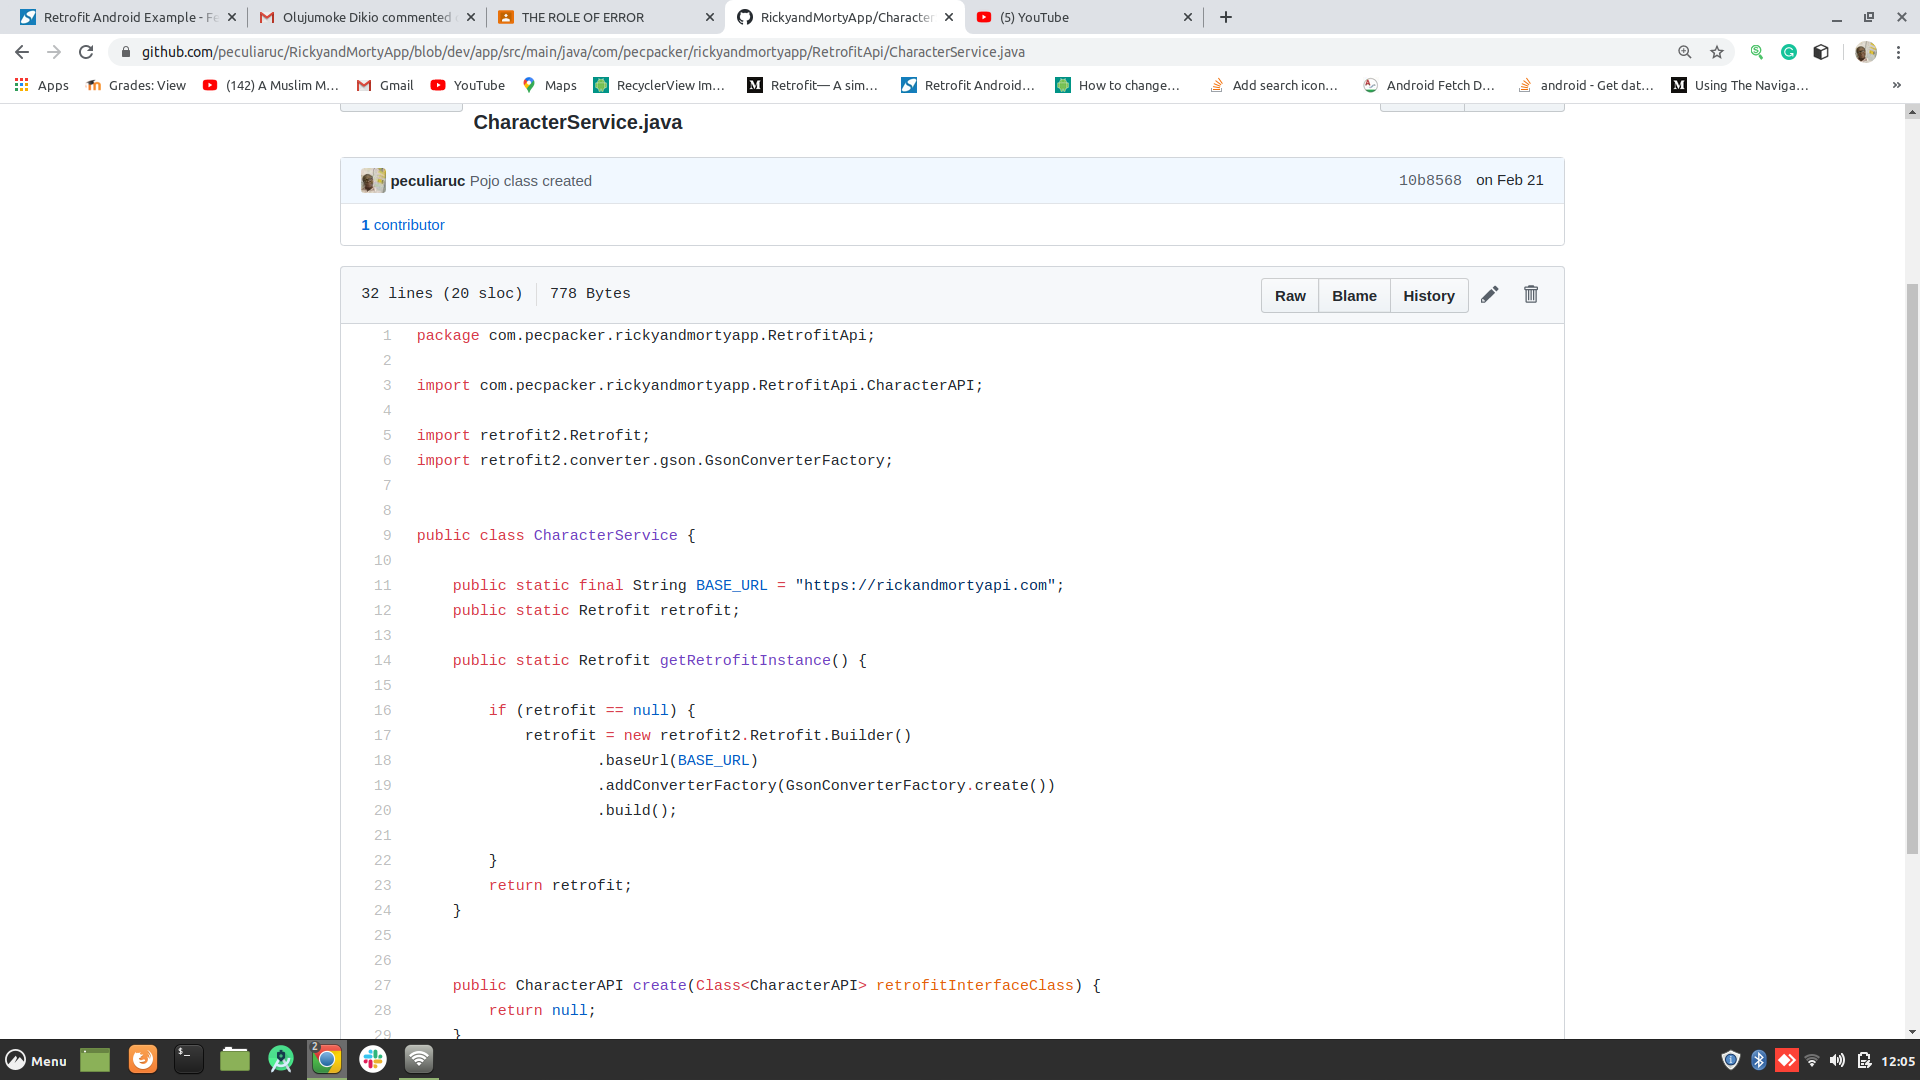Click the Chrome profile avatar picture
This screenshot has width=1920, height=1080.
click(1866, 52)
